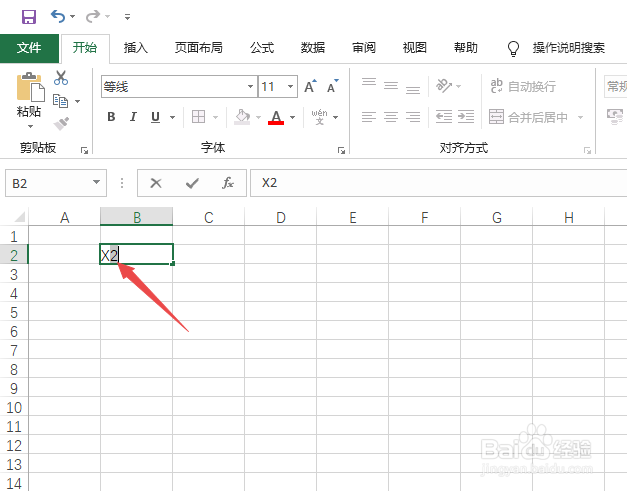Open the Borders dropdown arrow
The height and width of the screenshot is (491, 627).
[x=216, y=117]
